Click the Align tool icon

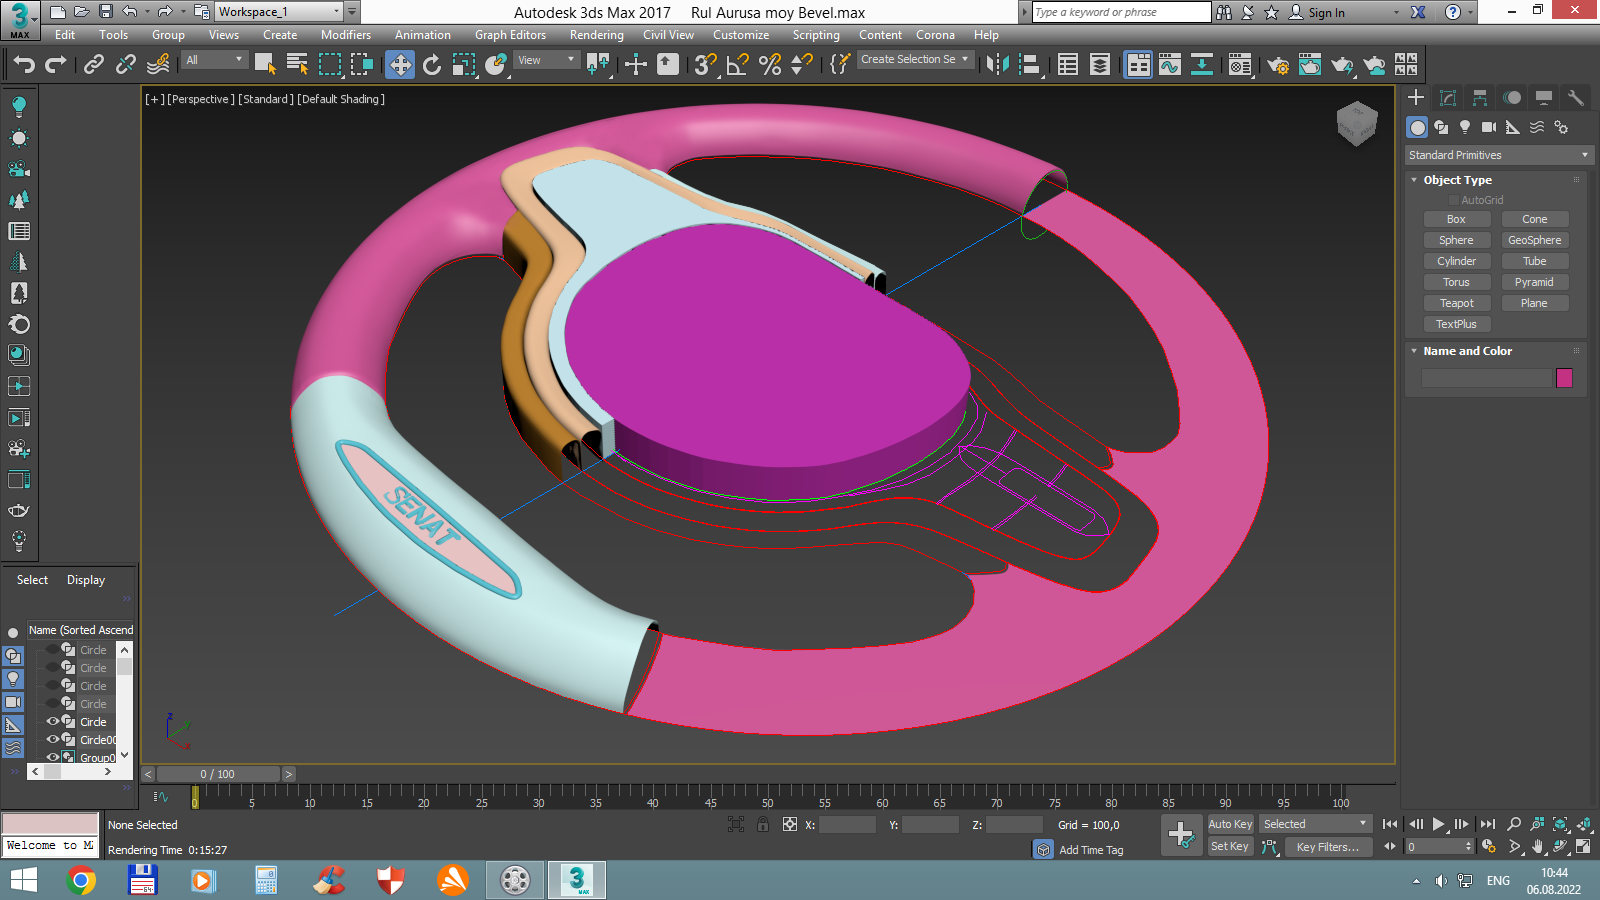click(1030, 64)
